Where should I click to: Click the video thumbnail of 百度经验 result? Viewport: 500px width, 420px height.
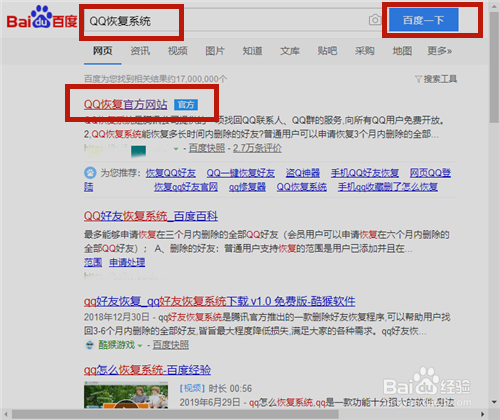pyautogui.click(x=126, y=396)
